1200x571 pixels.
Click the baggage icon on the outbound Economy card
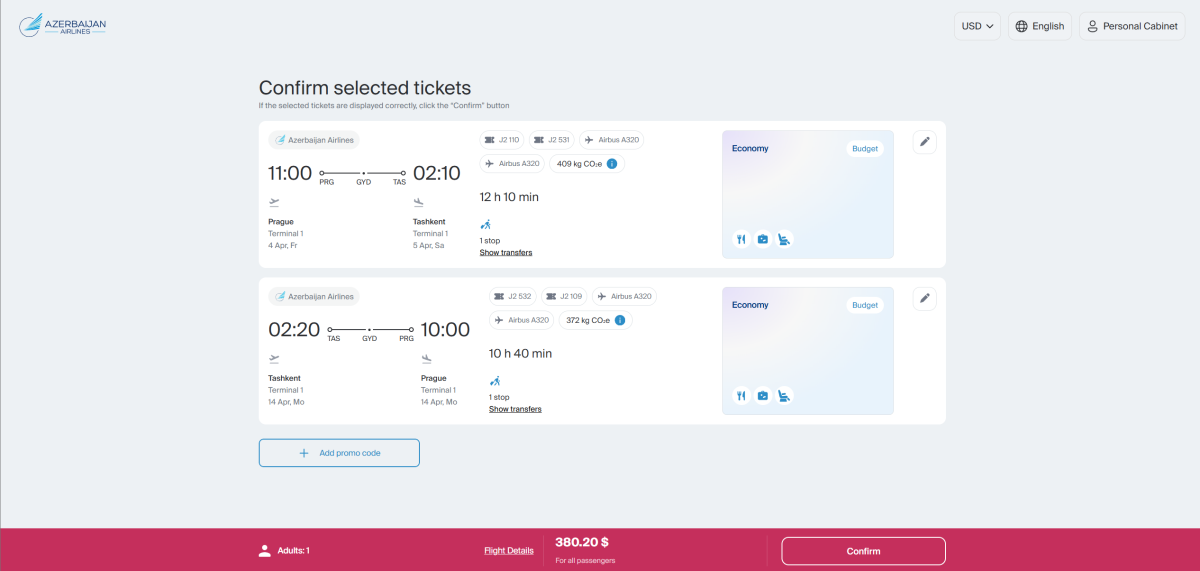coord(763,239)
